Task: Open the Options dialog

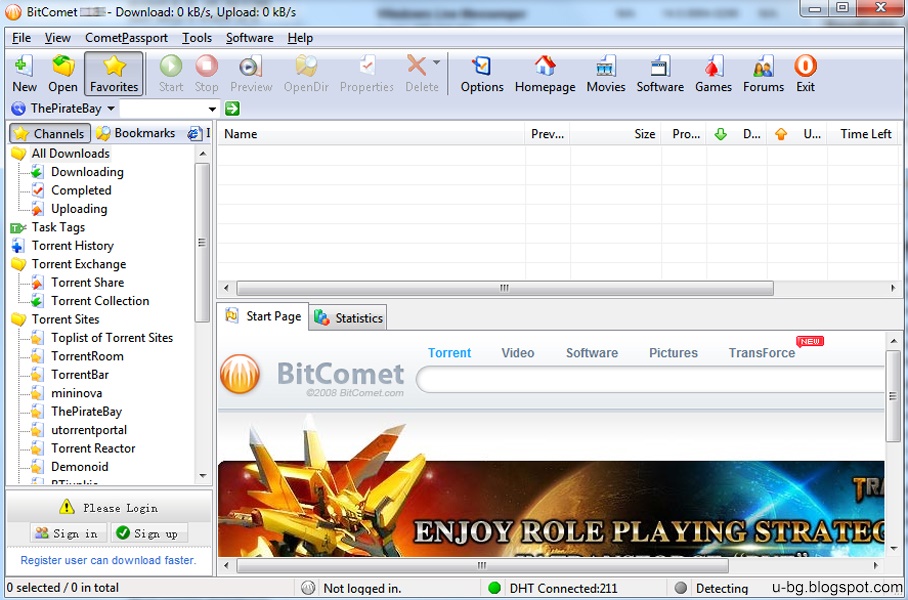Action: (482, 74)
